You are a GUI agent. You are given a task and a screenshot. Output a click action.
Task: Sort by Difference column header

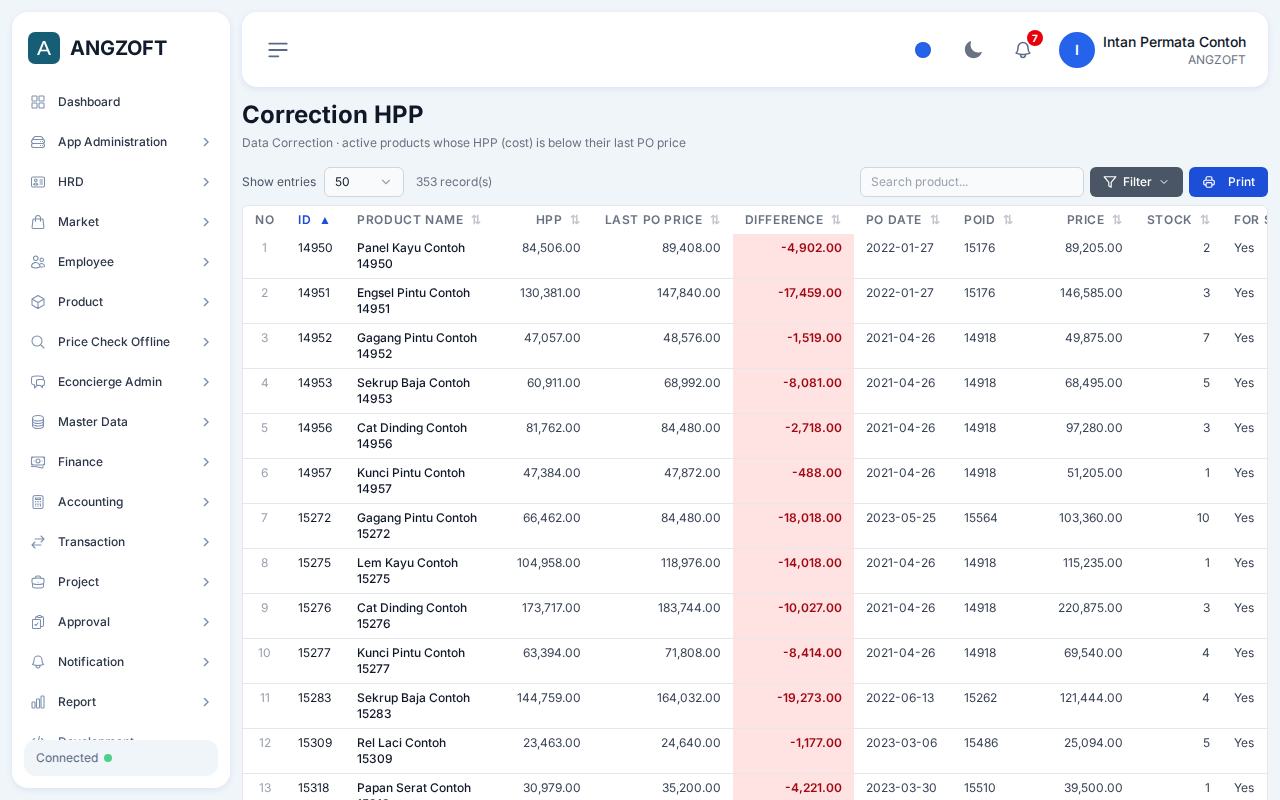point(793,220)
